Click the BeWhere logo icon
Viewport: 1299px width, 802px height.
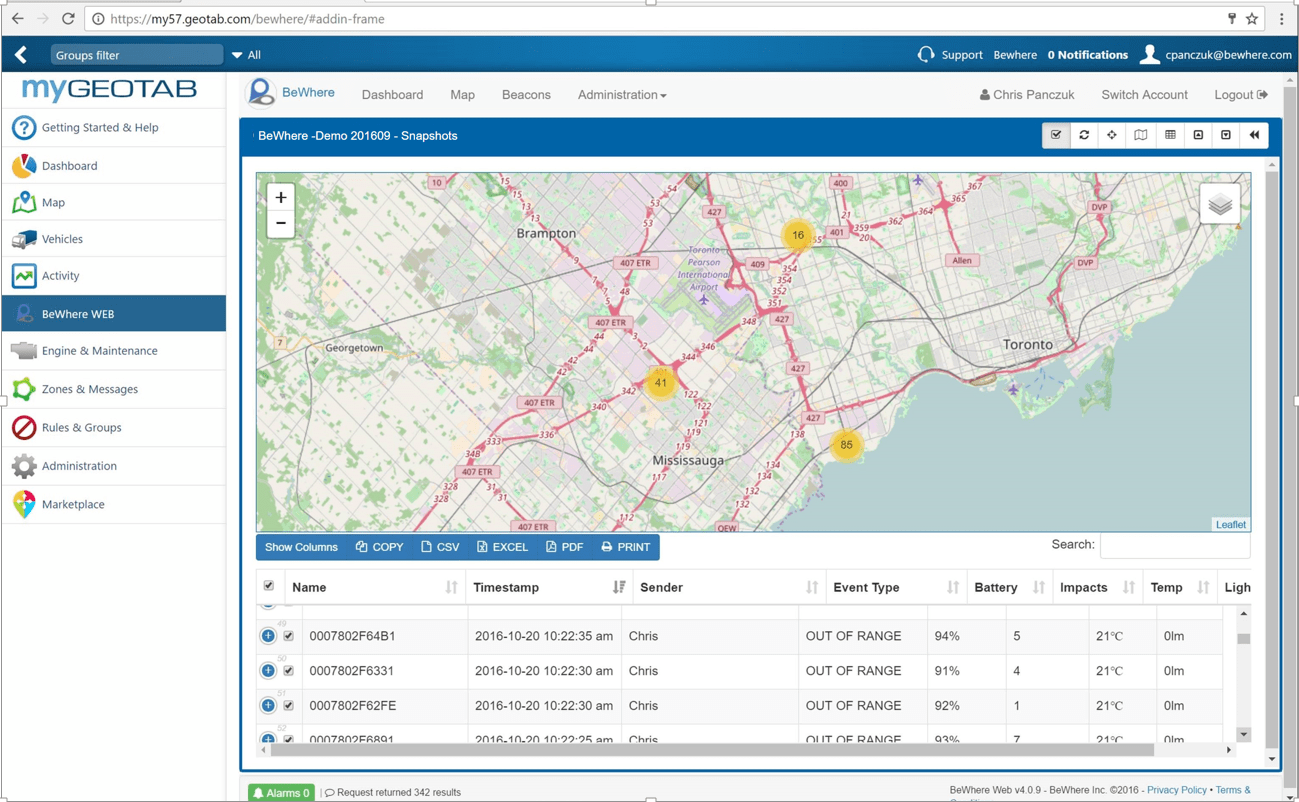tap(260, 92)
